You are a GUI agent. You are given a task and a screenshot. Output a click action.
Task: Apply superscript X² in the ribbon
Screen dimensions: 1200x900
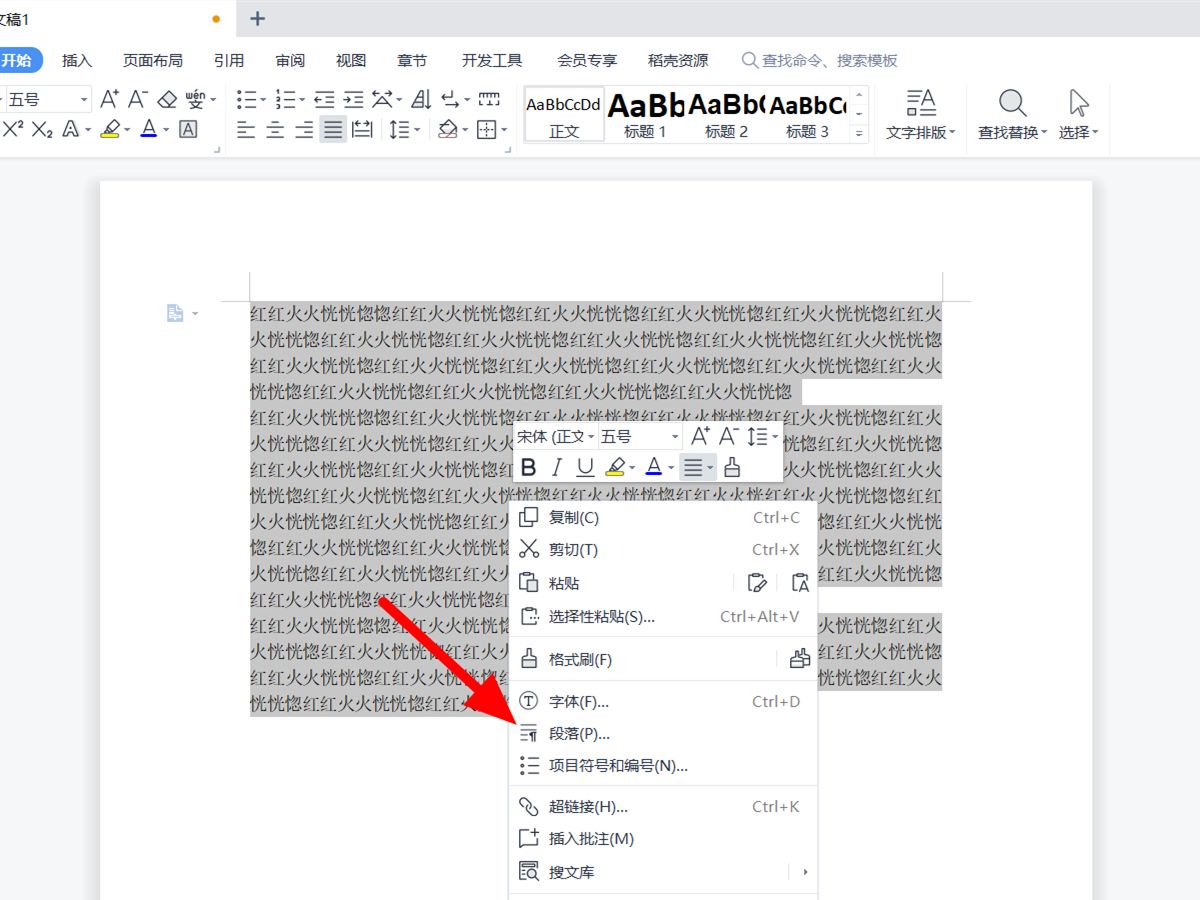tap(13, 129)
